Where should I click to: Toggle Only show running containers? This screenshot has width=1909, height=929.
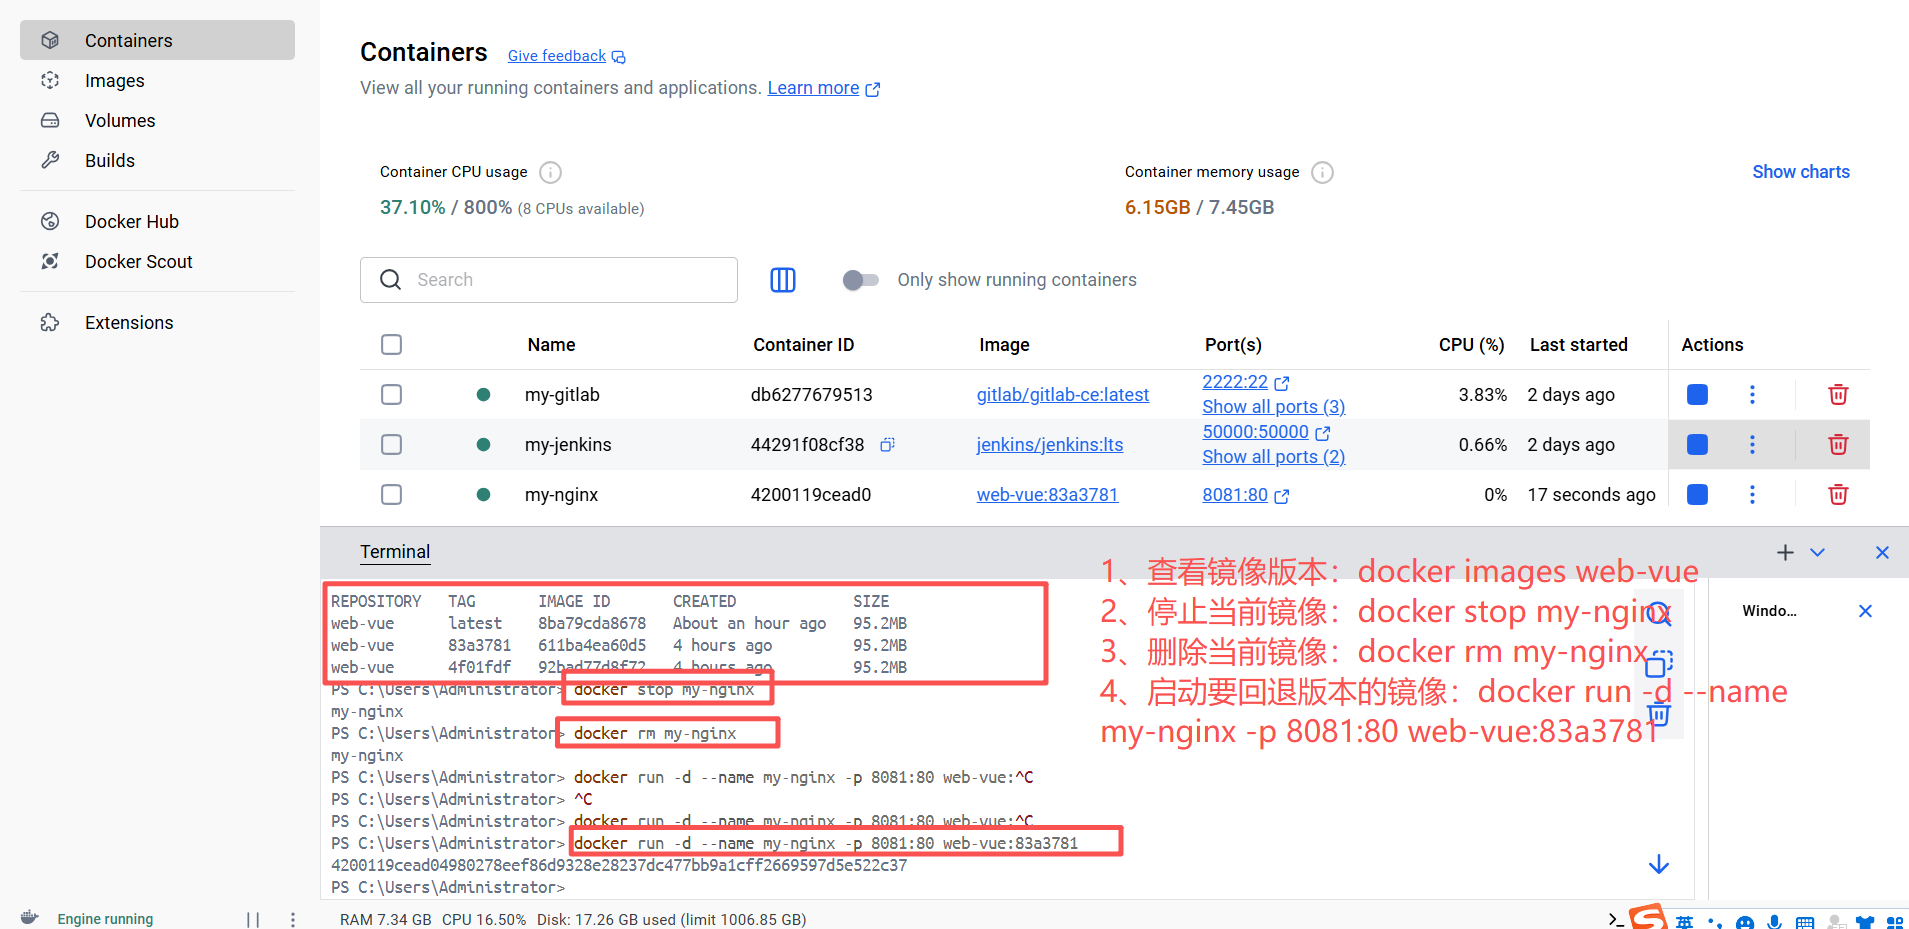860,280
